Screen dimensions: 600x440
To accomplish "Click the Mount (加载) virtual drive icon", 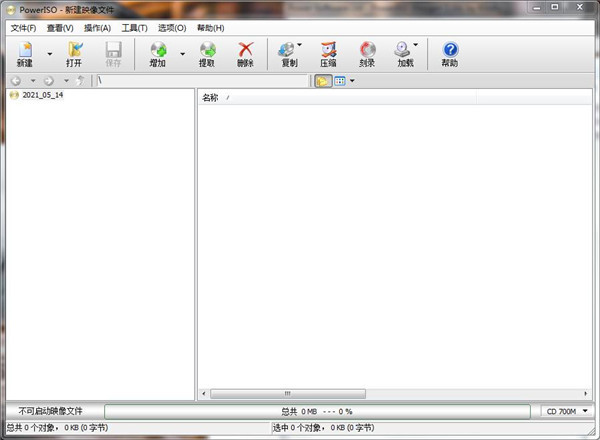I will click(404, 54).
